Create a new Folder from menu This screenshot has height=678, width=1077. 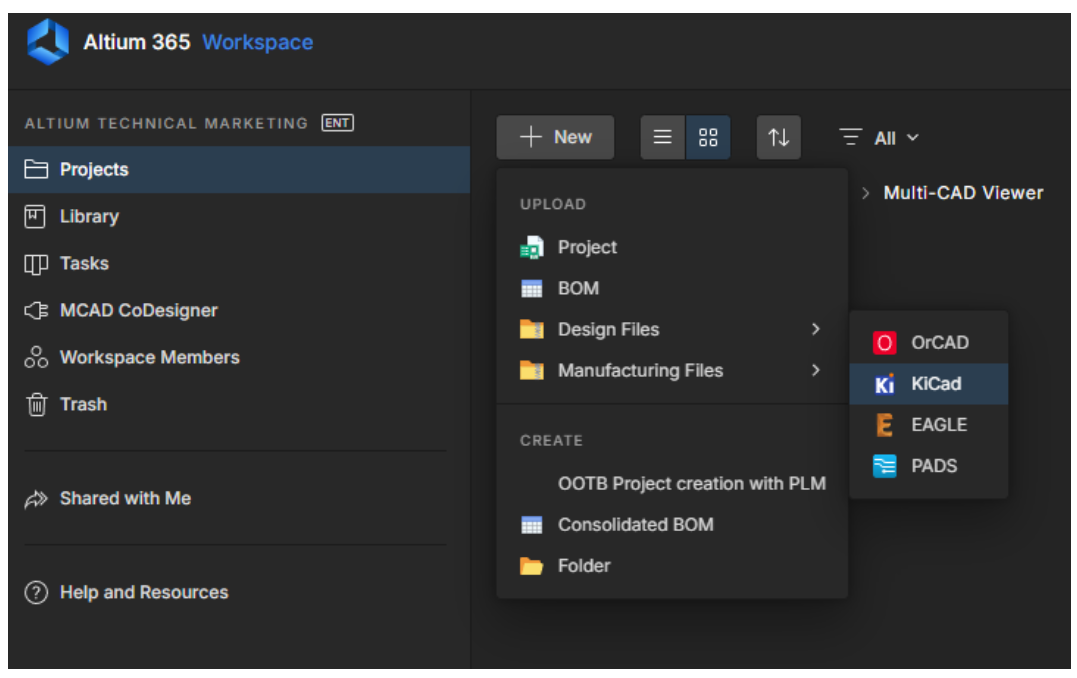[583, 566]
